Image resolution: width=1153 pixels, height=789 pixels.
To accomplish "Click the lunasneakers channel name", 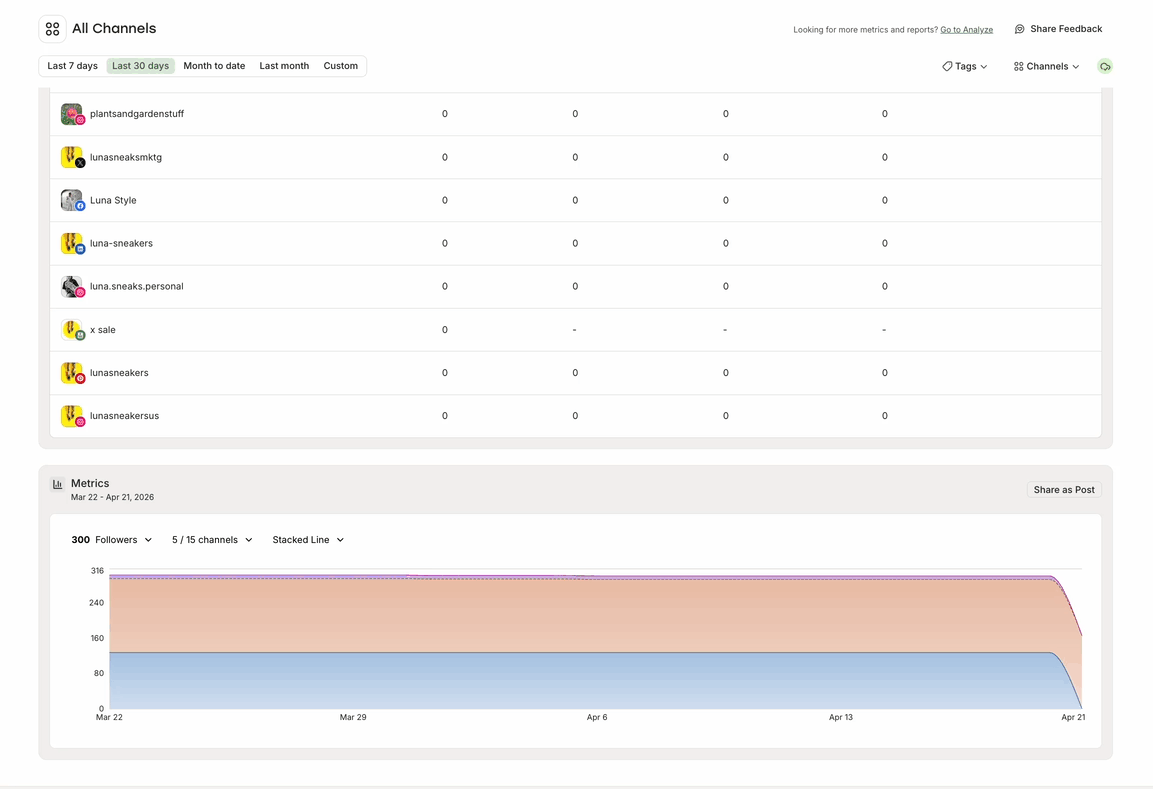I will (x=119, y=373).
